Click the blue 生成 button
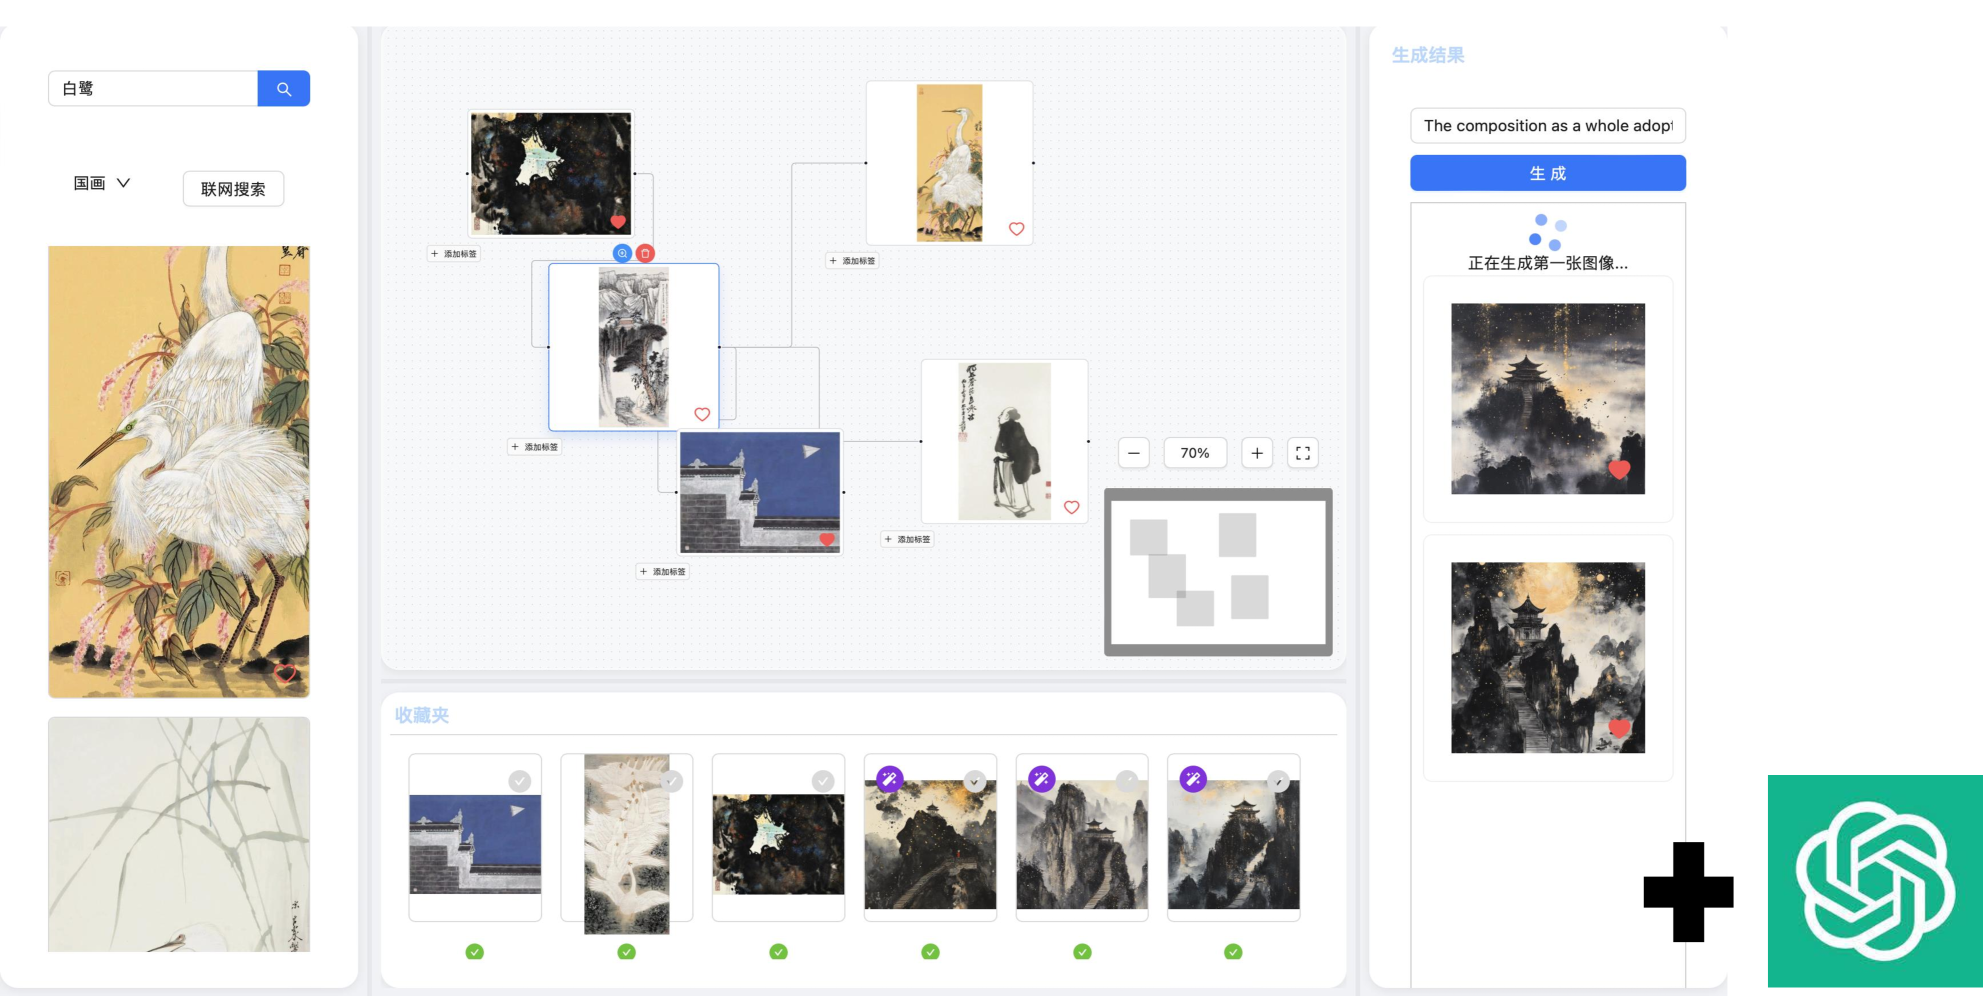This screenshot has height=996, width=1983. click(x=1548, y=173)
